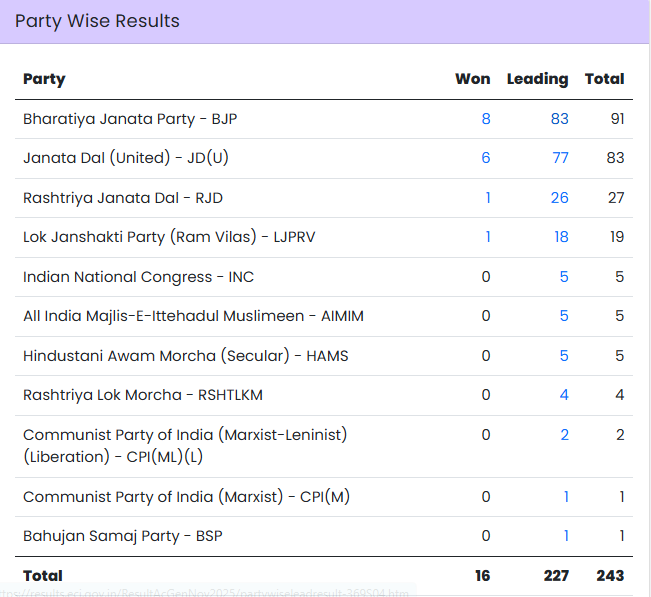This screenshot has width=651, height=597.
Task: Open RSHTLKM leading count link 4
Action: point(564,394)
